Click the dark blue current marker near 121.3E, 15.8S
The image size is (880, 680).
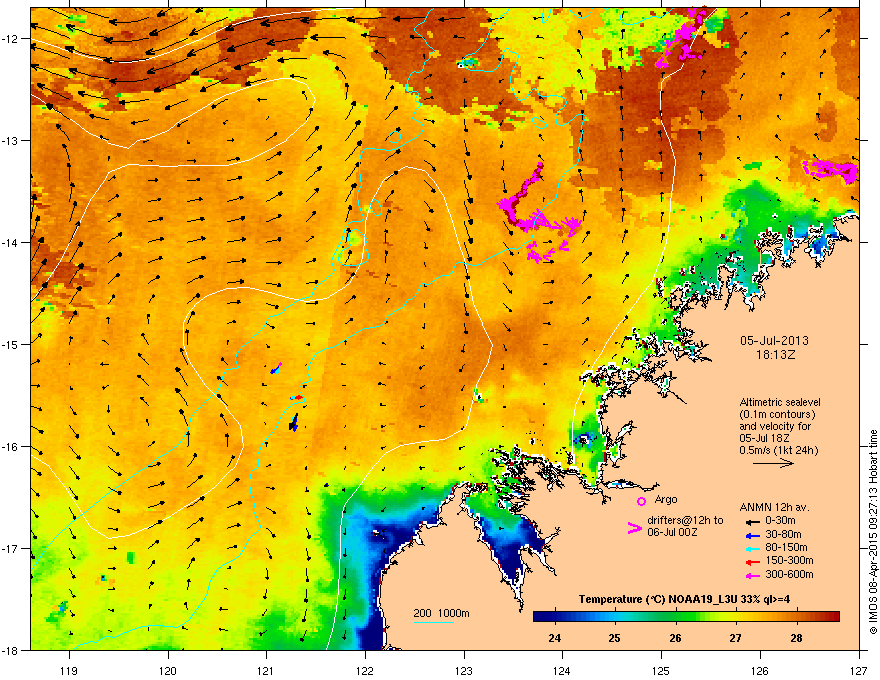click(x=294, y=423)
